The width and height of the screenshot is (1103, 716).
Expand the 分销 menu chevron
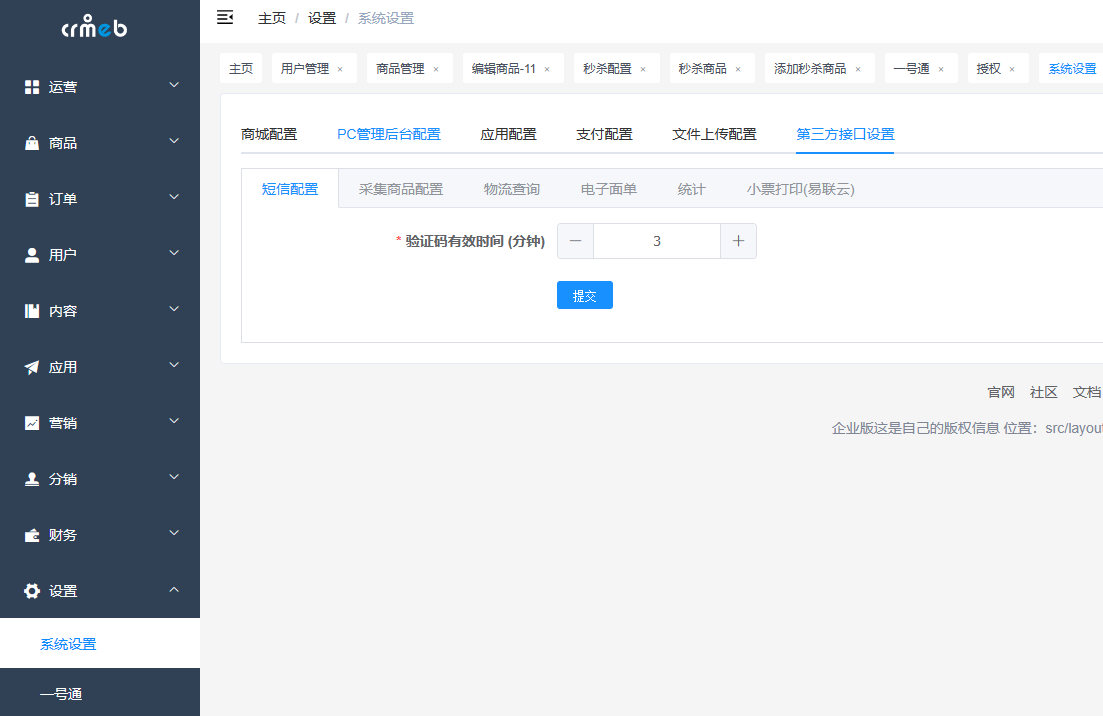coord(174,478)
